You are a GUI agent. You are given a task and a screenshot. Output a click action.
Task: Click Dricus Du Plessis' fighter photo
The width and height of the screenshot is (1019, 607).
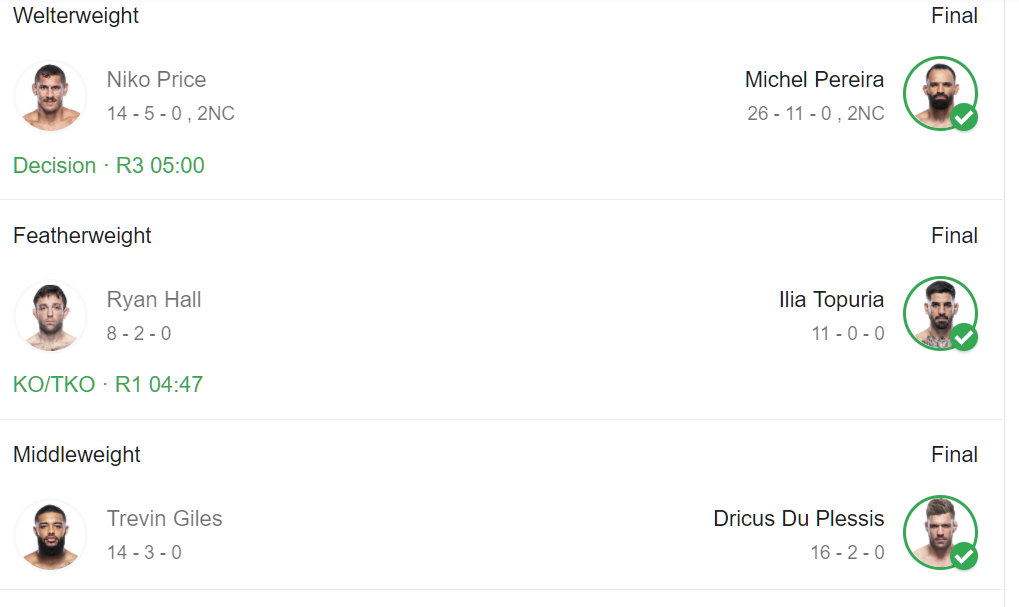pos(938,531)
